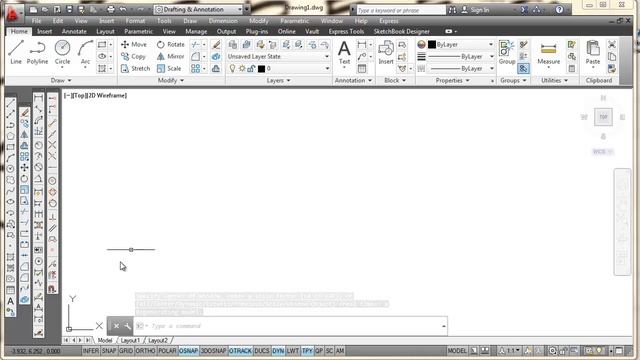Click the Paste icon
Viewport: 640px width, 360px height.
[x=593, y=52]
